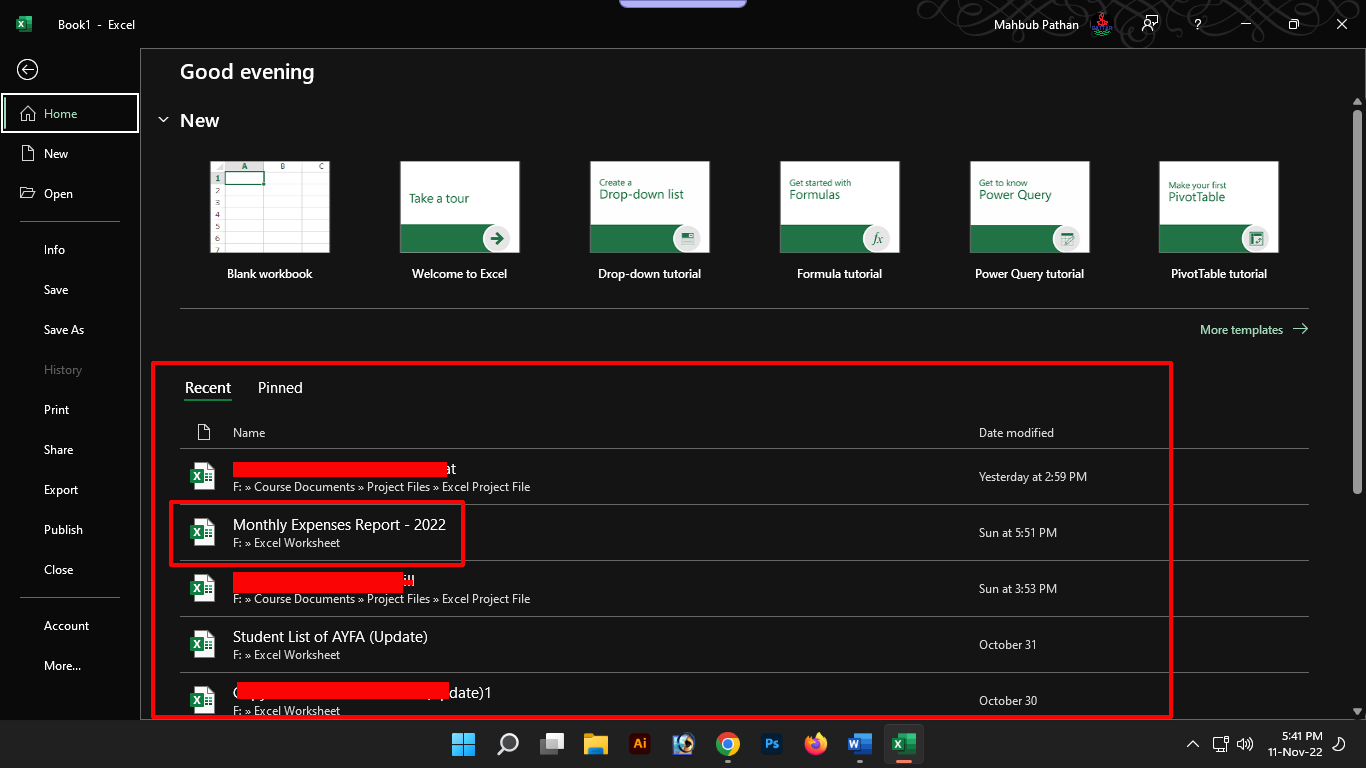1366x768 pixels.
Task: Collapse the New section chevron
Action: tap(163, 120)
